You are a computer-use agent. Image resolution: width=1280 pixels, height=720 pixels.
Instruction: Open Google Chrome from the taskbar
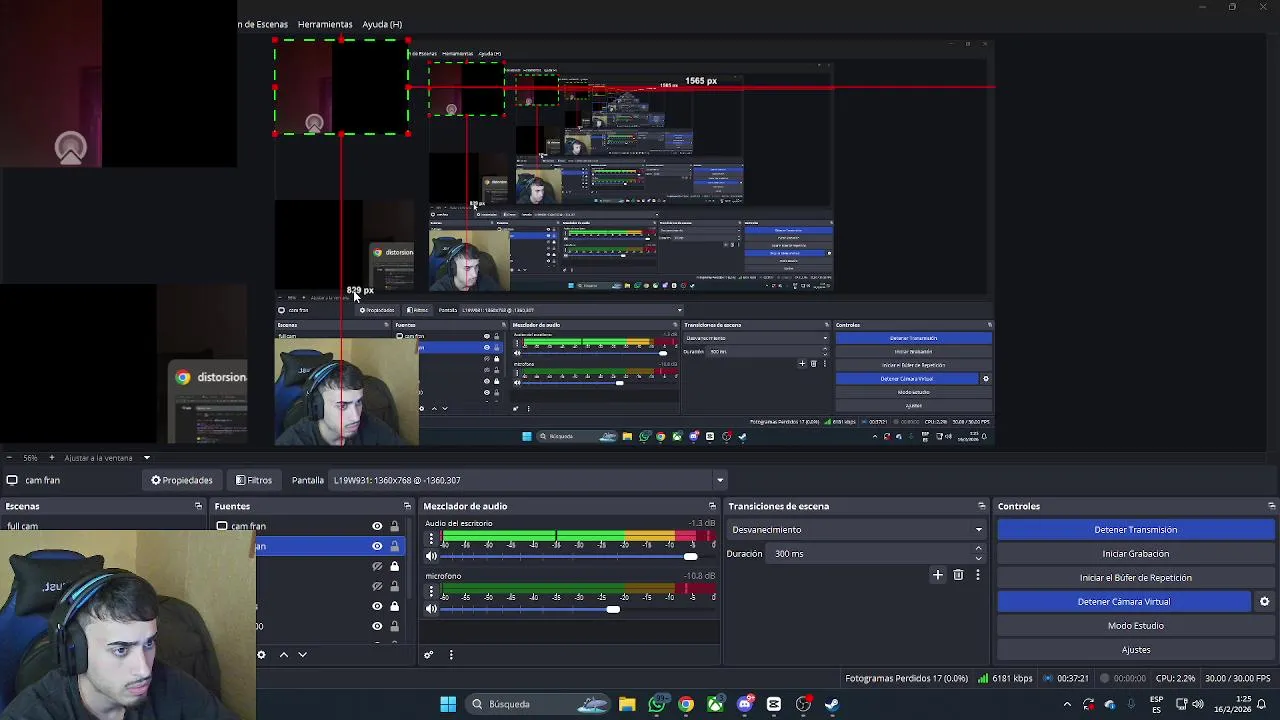click(x=686, y=704)
